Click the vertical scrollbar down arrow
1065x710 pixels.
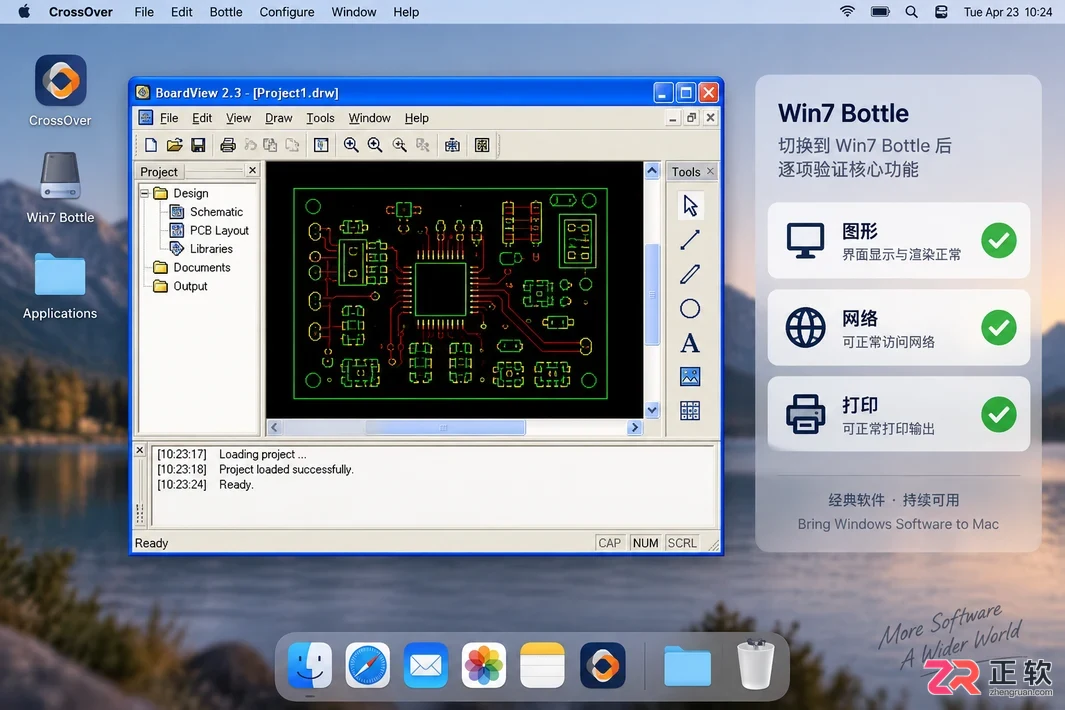pyautogui.click(x=652, y=410)
